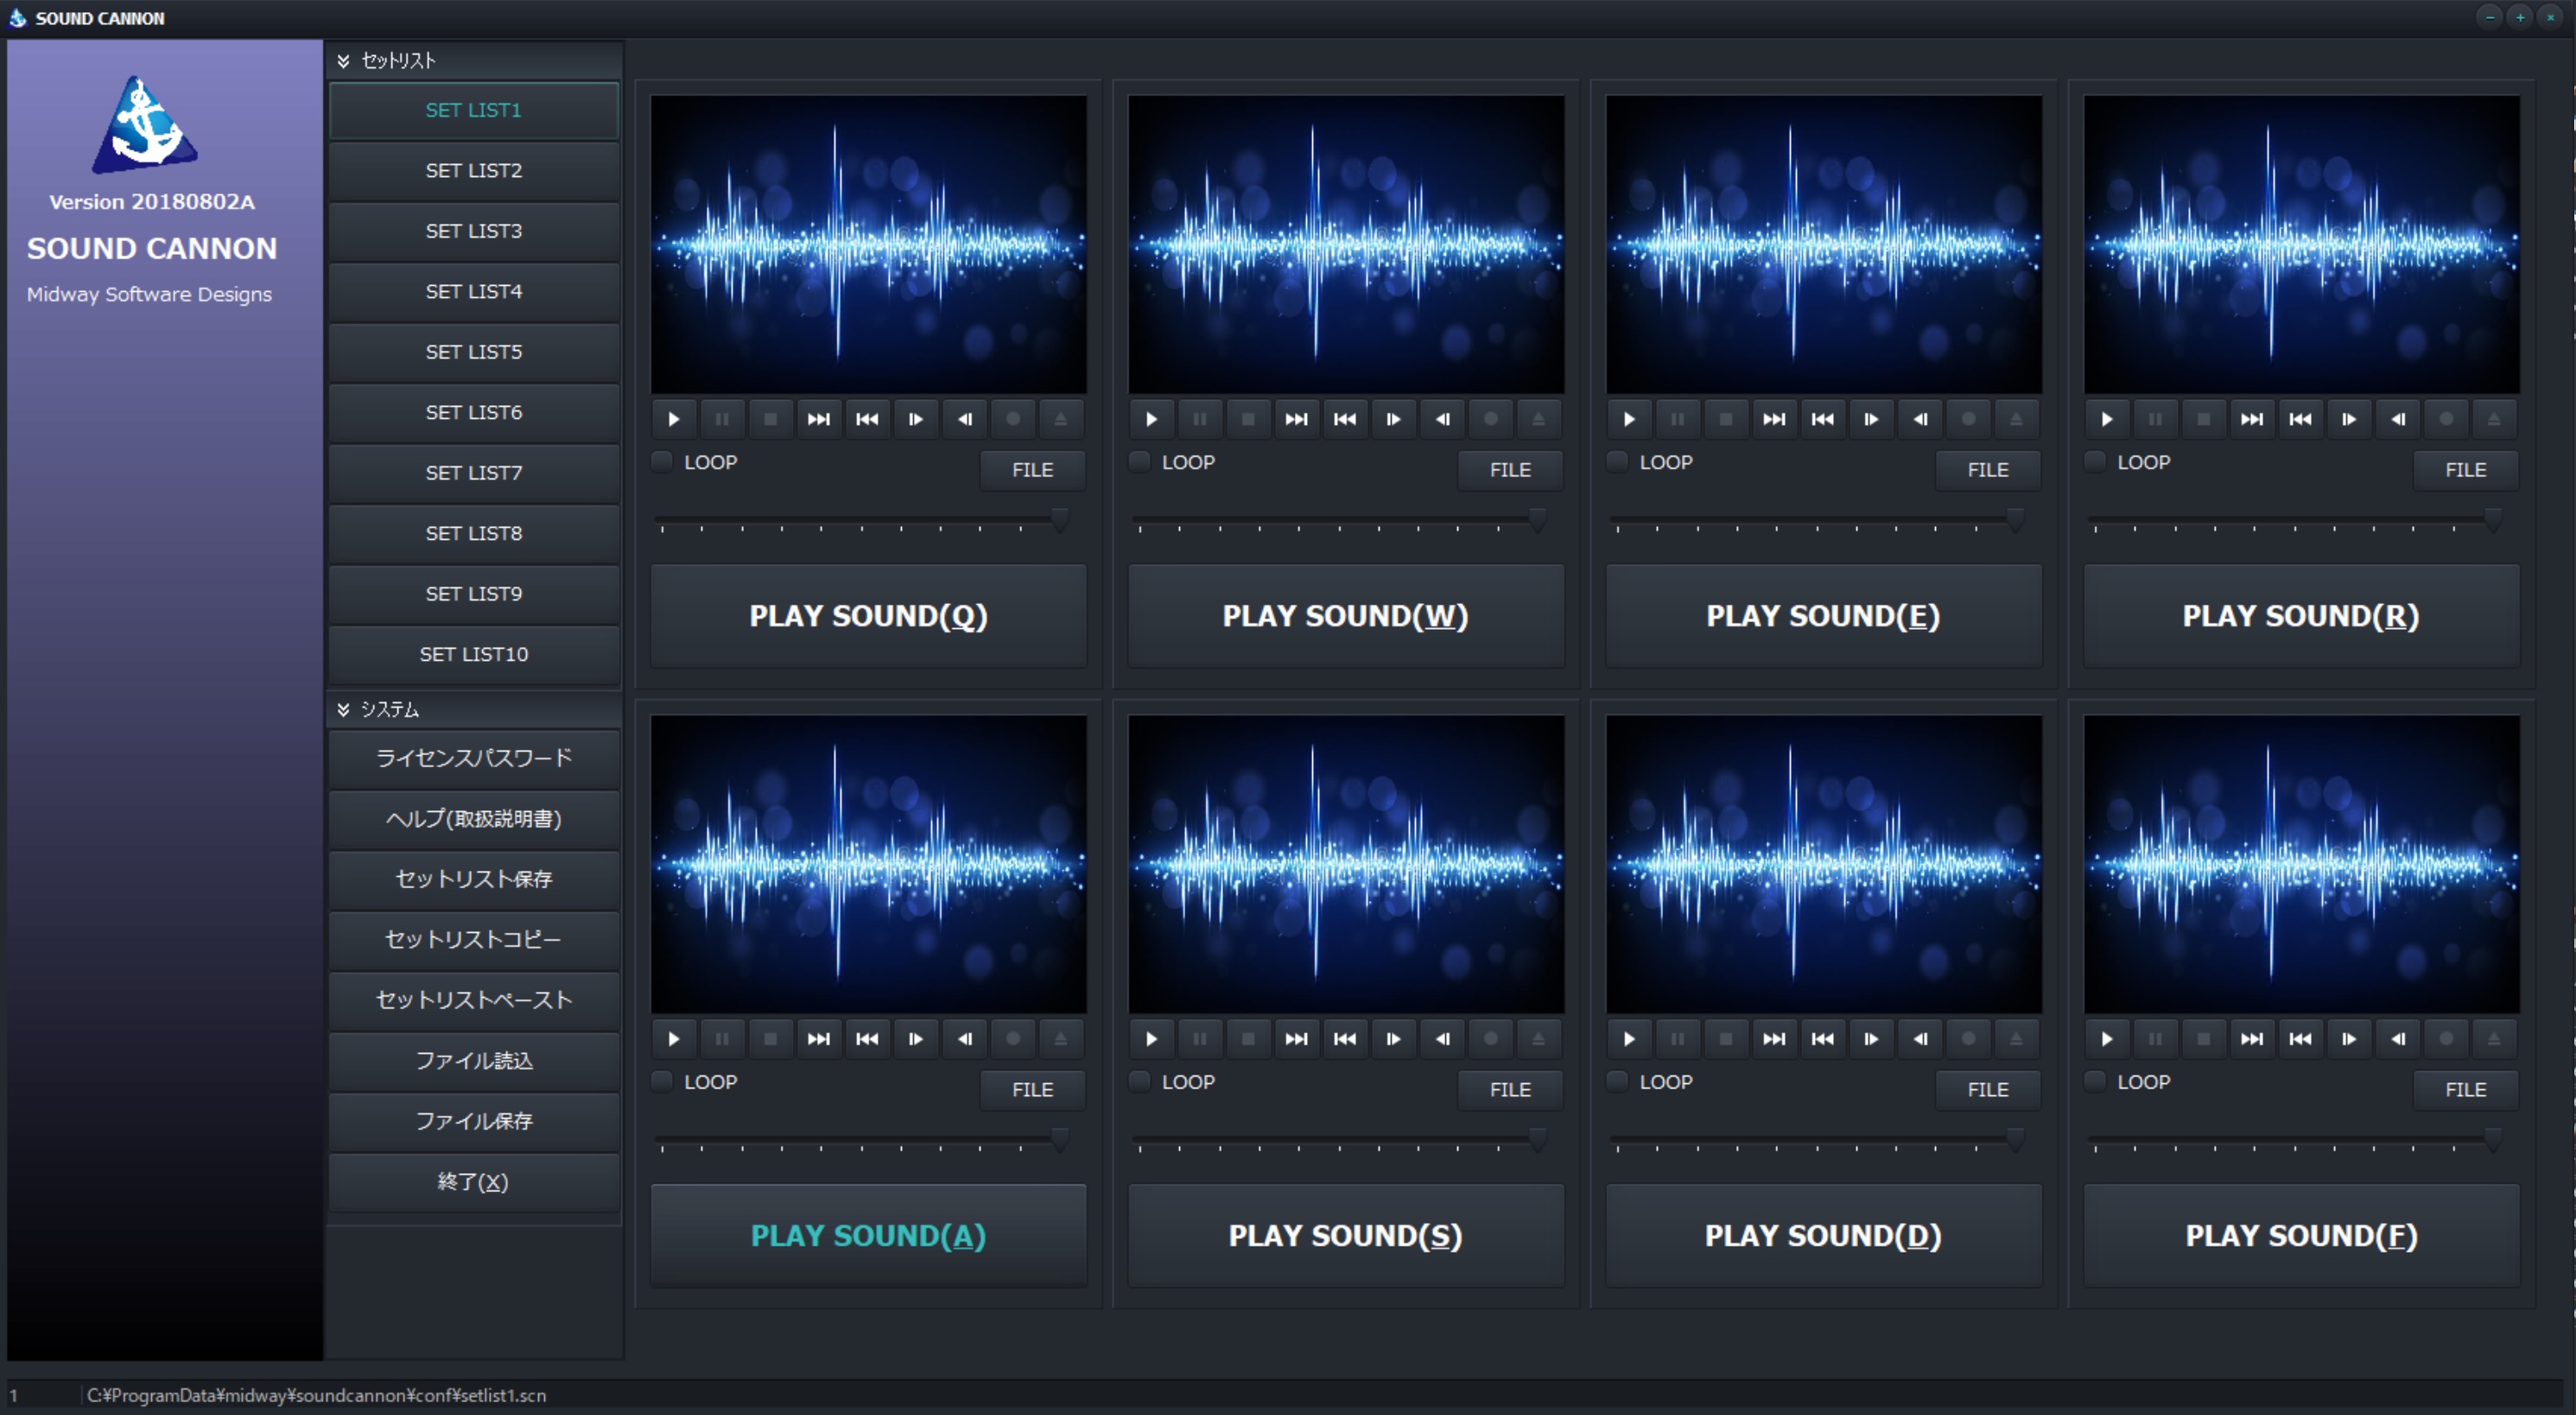The width and height of the screenshot is (2576, 1415).
Task: Click the PLAY SOUND(D) button
Action: pyautogui.click(x=1824, y=1236)
